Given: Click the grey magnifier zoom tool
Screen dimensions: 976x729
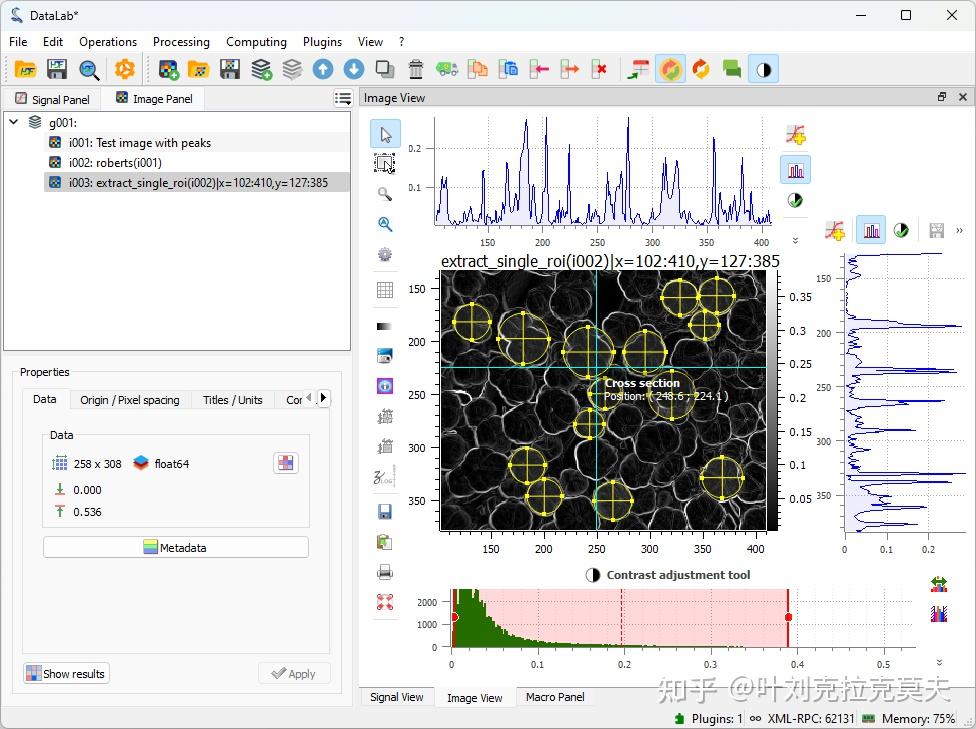Looking at the screenshot, I should 385,194.
